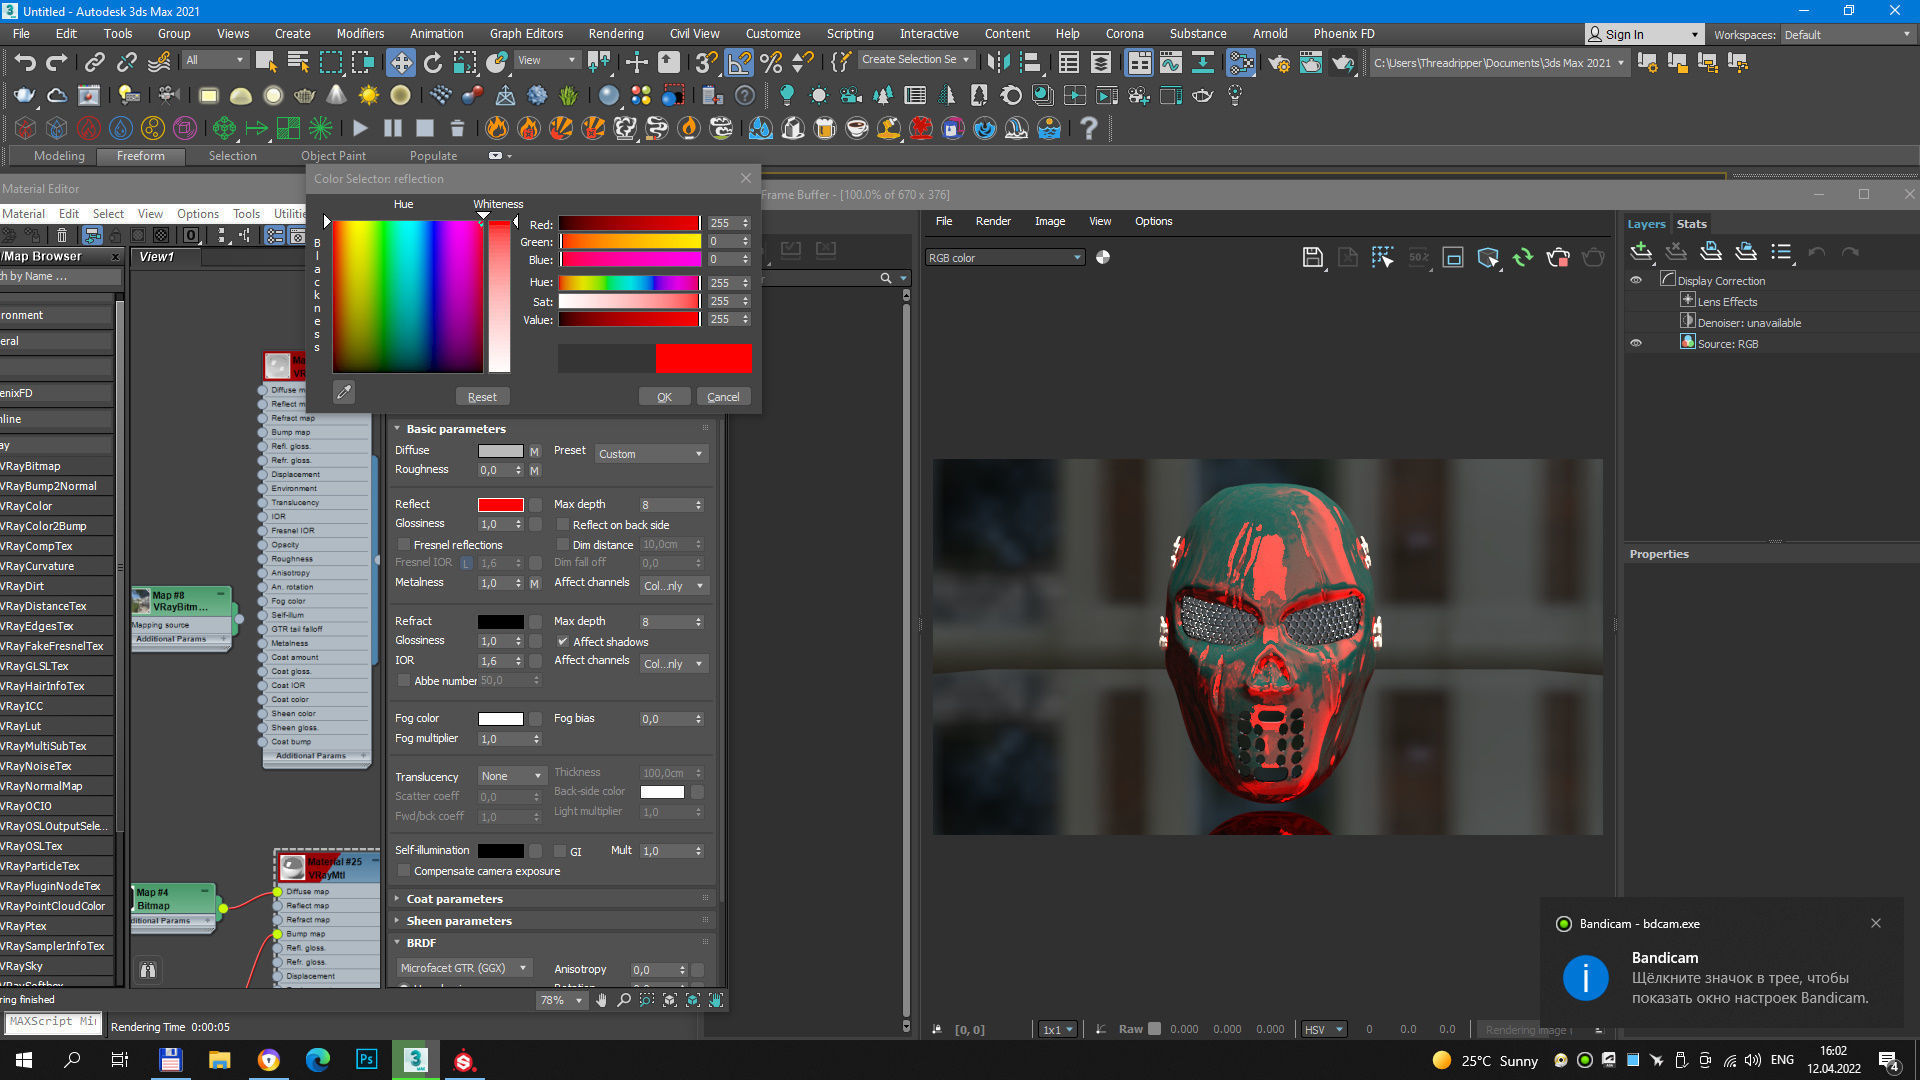
Task: Open the 78% zoom dropdown
Action: click(x=561, y=1000)
